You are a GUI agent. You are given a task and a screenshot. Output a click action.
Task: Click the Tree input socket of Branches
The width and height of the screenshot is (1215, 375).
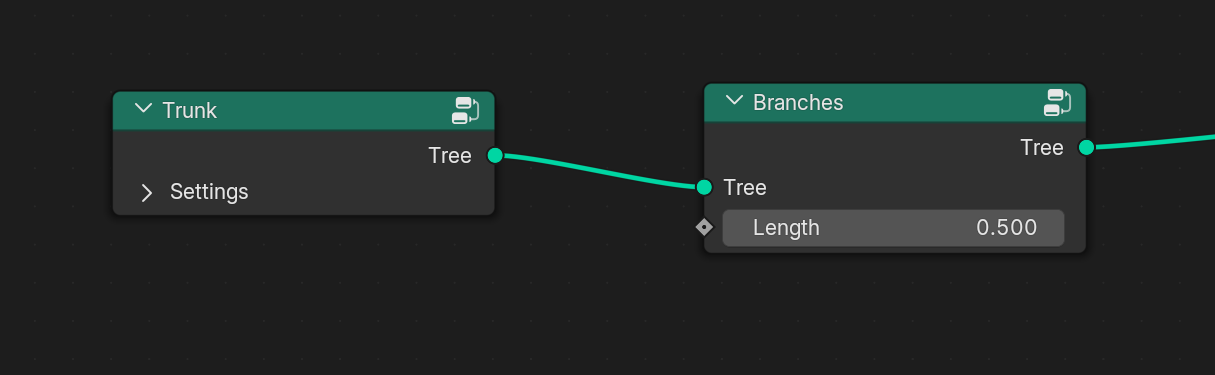pos(704,187)
